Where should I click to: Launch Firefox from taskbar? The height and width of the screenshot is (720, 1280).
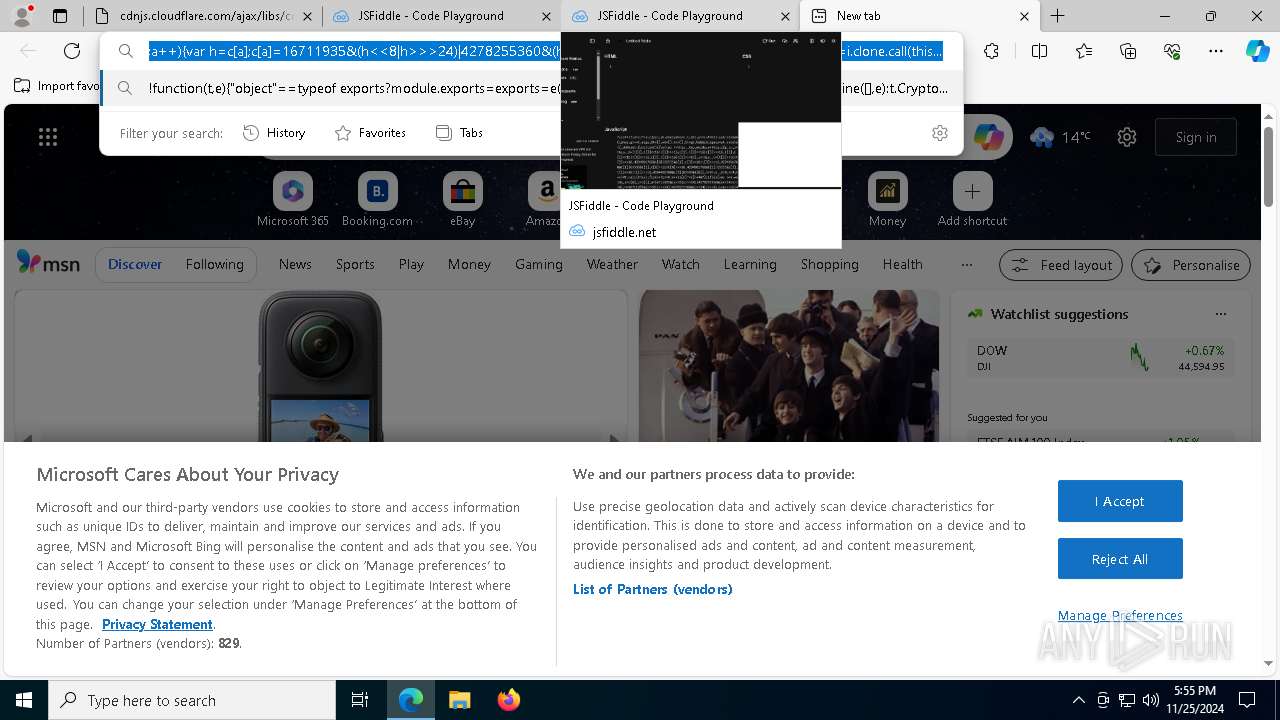point(508,700)
